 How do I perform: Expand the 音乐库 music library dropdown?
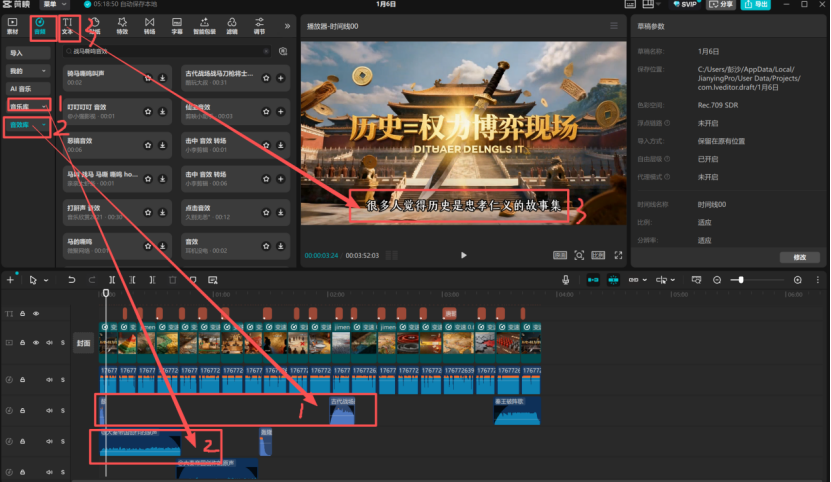click(28, 107)
